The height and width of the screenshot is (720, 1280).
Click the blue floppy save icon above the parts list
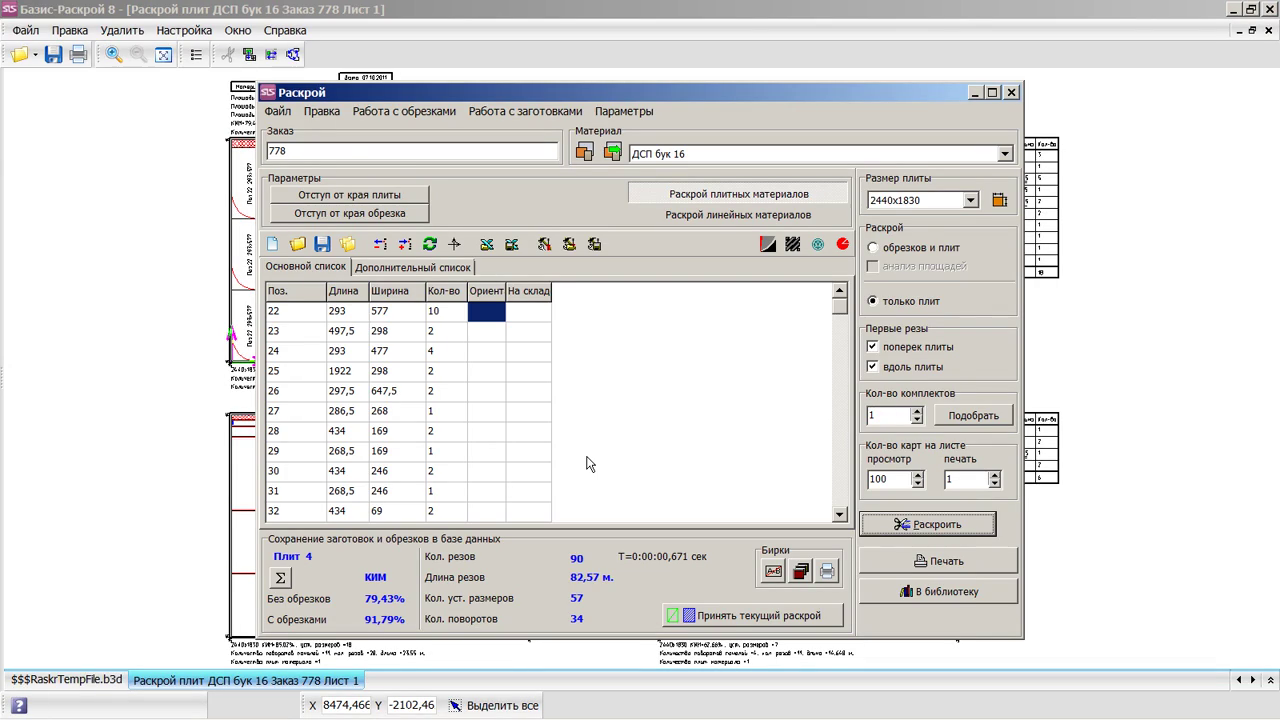click(322, 244)
